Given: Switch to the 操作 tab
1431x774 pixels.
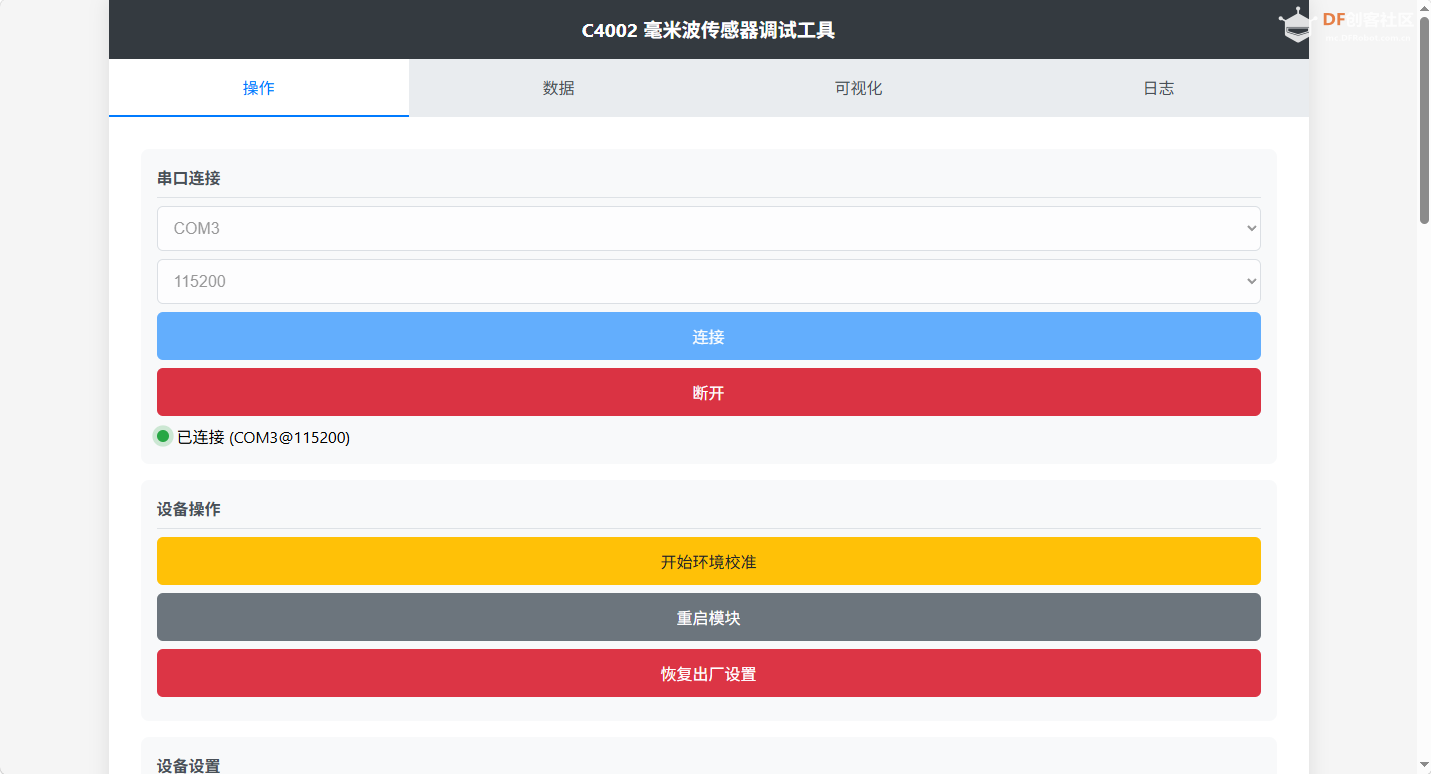Looking at the screenshot, I should pyautogui.click(x=259, y=88).
